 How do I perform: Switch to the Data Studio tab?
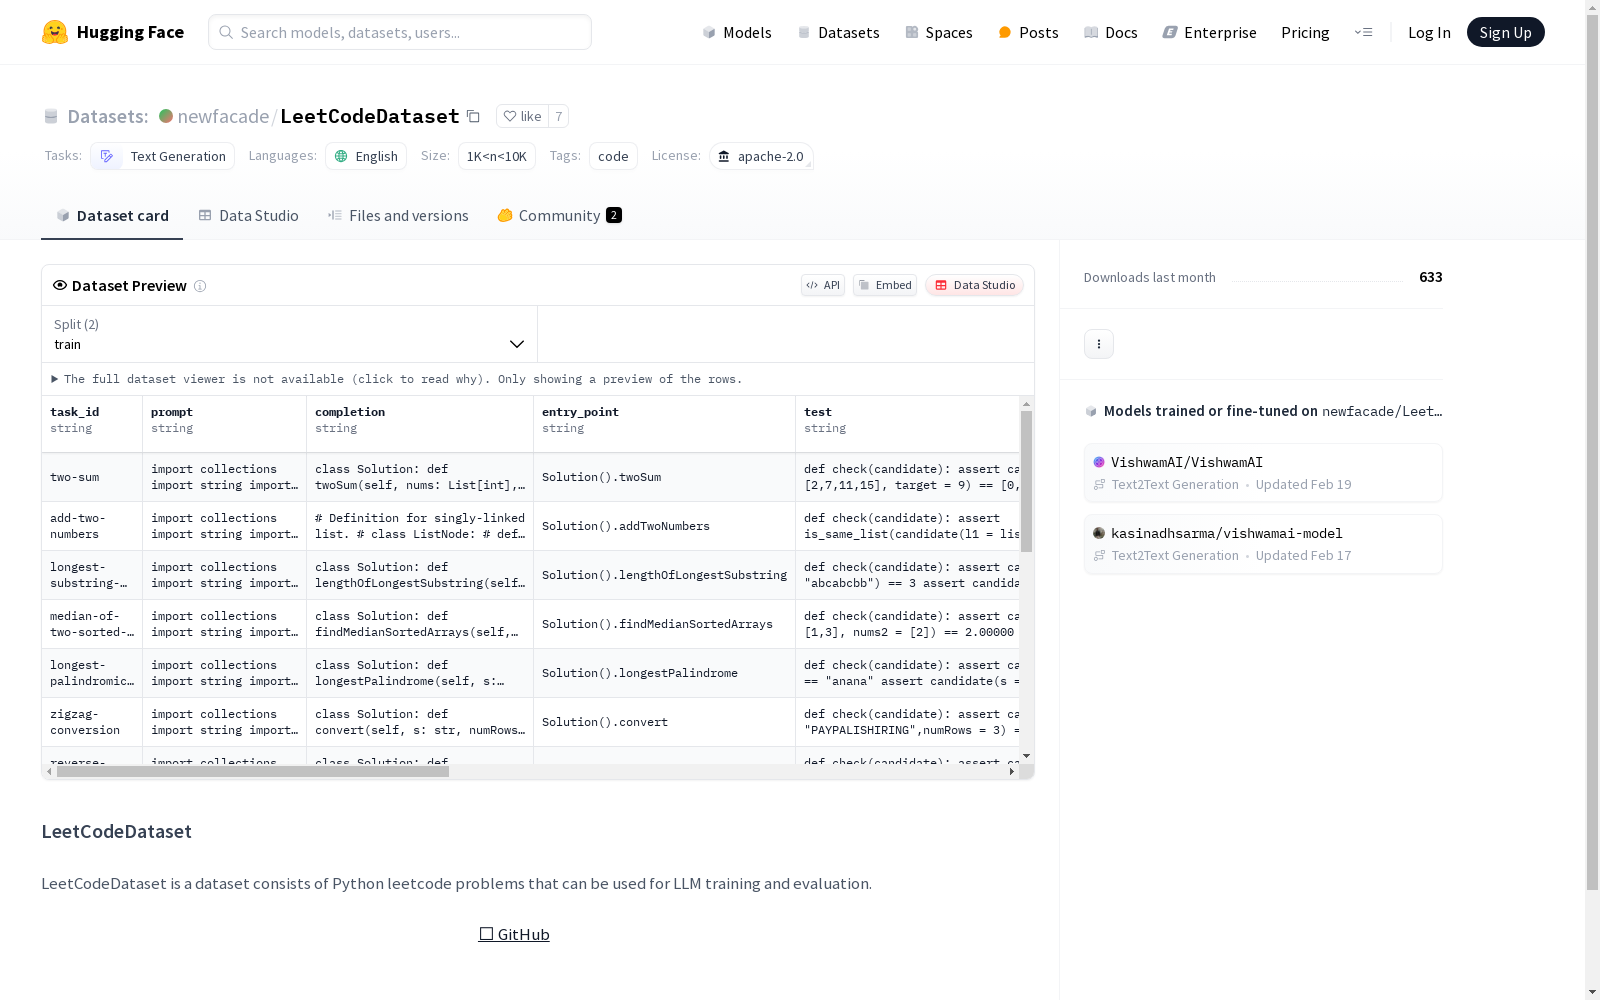[x=249, y=215]
